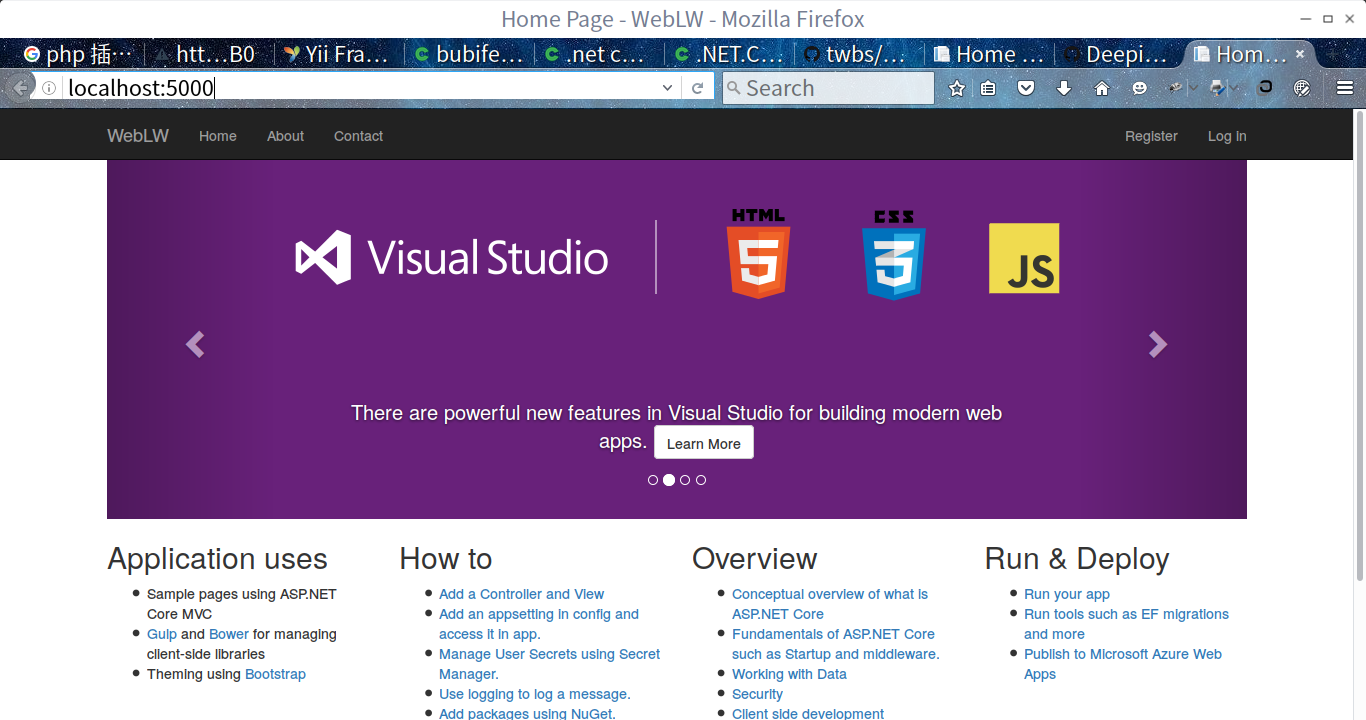Expand the dropdown arrow beside printer icon
Screen dimensions: 1366x720
(1234, 88)
